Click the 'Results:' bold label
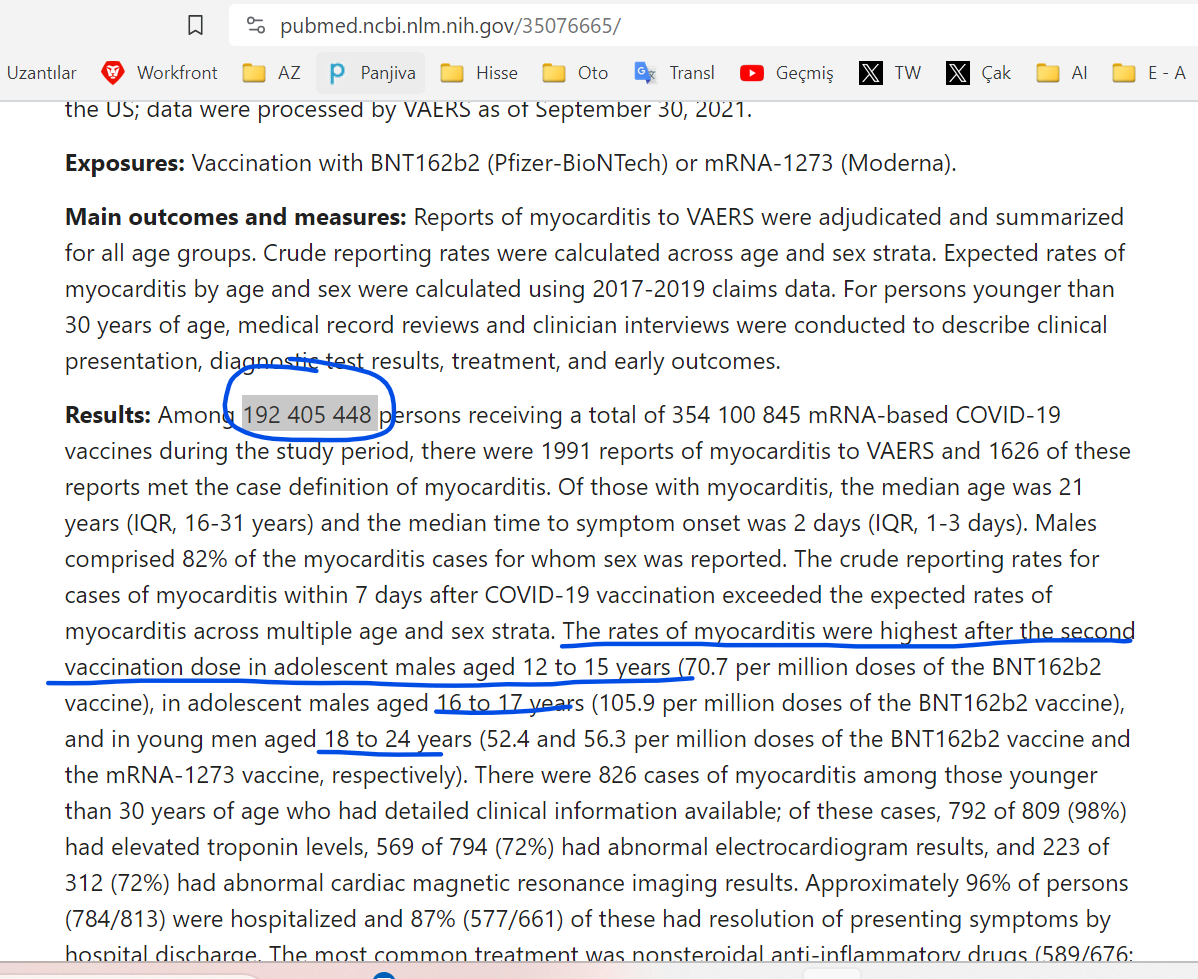 point(108,415)
